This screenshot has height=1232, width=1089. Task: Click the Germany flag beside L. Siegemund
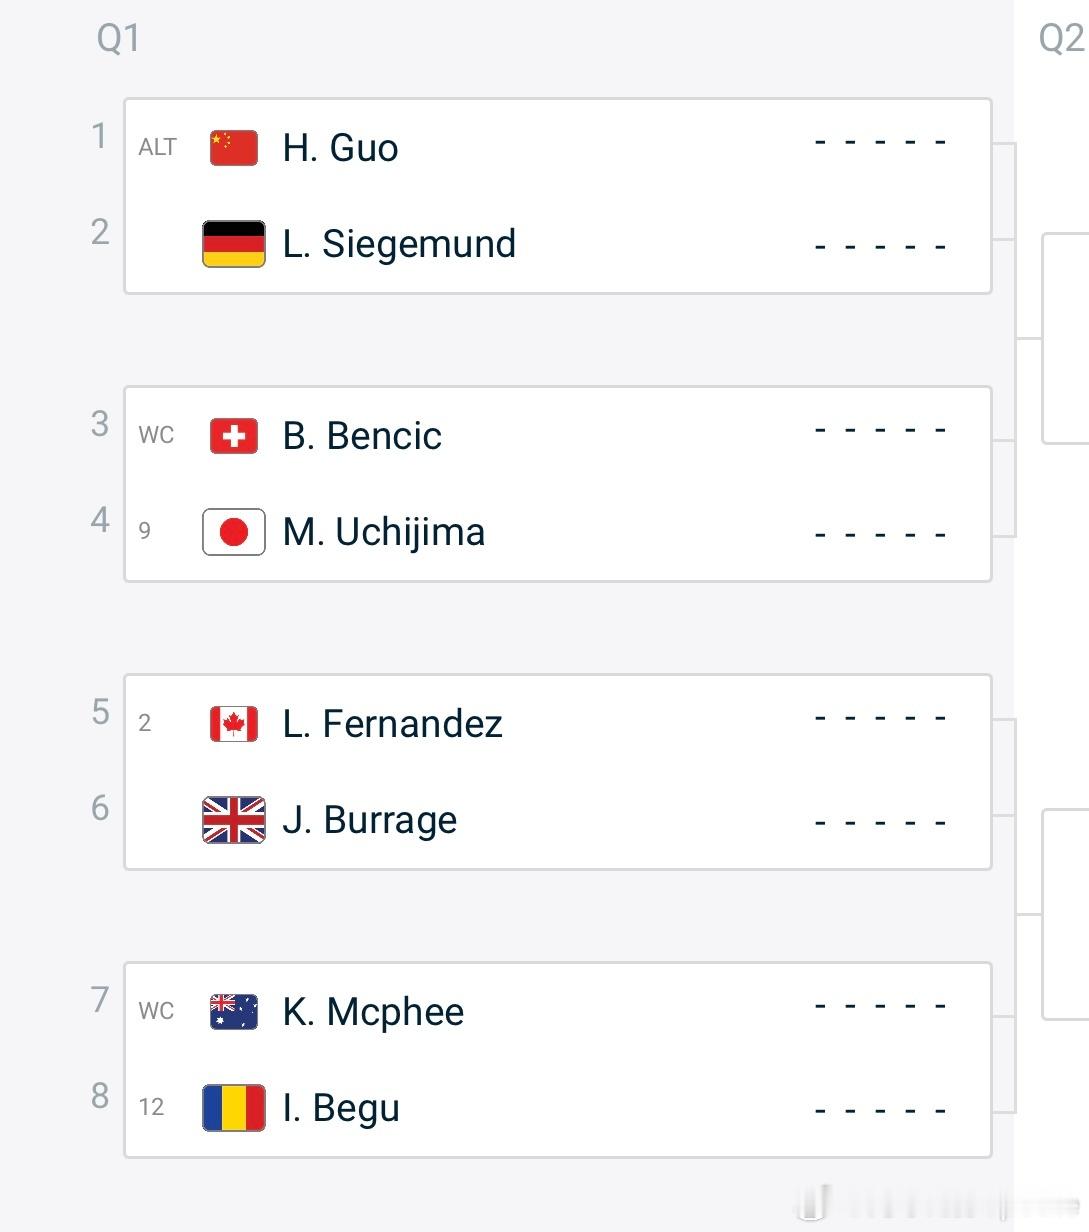(x=234, y=244)
